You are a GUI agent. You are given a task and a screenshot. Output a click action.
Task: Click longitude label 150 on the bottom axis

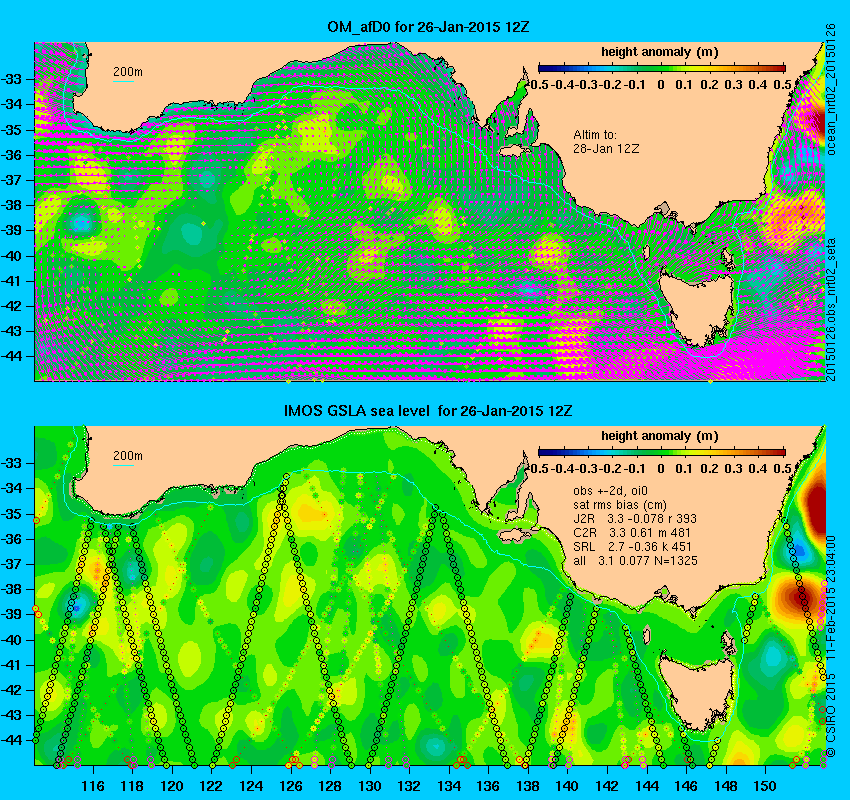(x=765, y=785)
